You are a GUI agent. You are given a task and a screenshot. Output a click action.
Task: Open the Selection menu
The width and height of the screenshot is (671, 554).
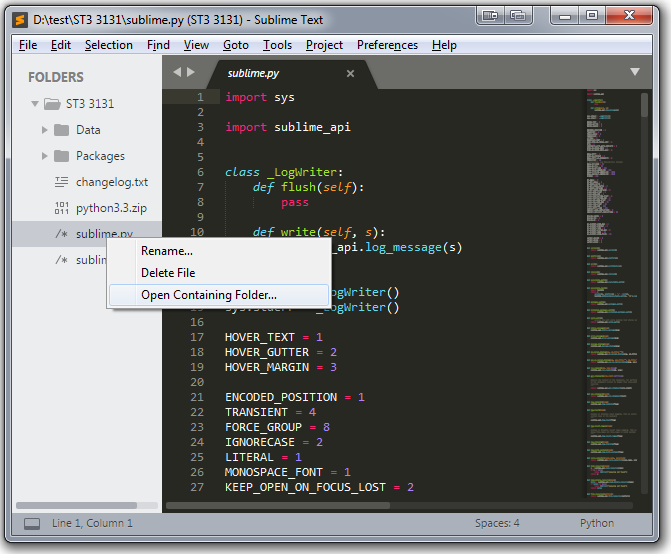coord(109,45)
